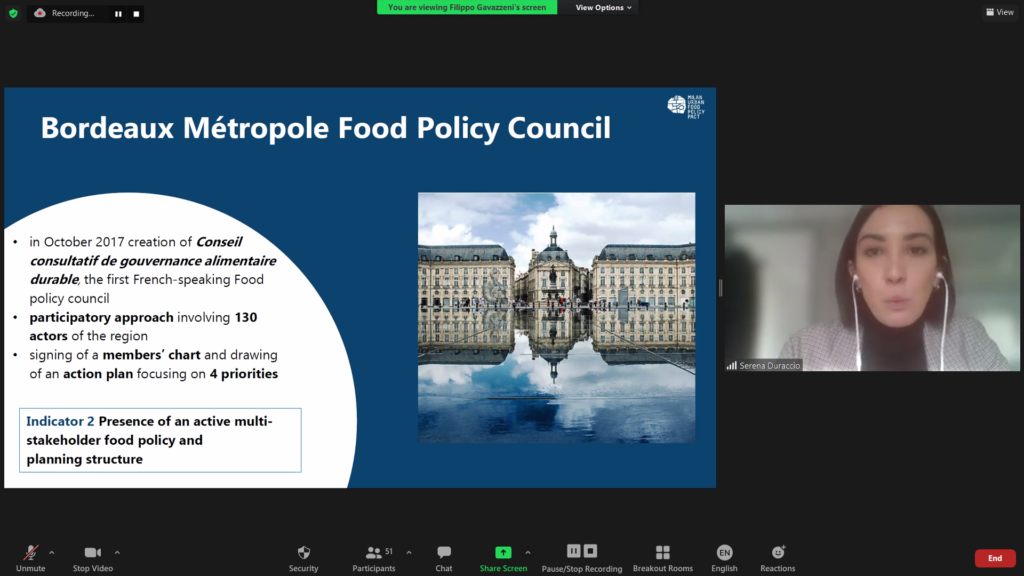
Task: Expand video options arrow beside Stop Video
Action: tap(117, 552)
